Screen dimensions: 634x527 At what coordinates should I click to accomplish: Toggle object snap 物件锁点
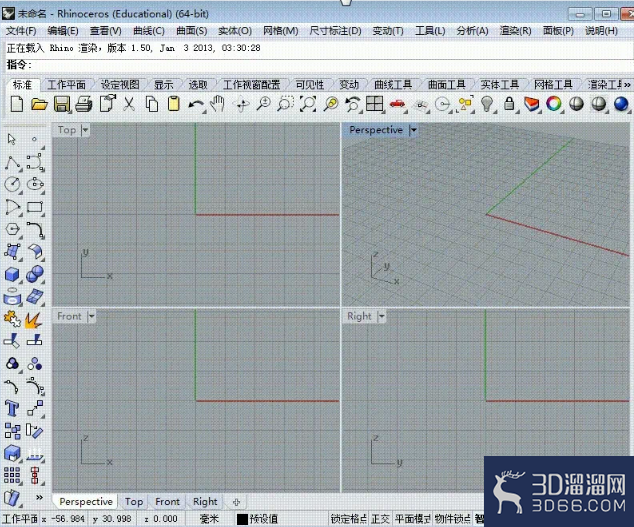452,519
